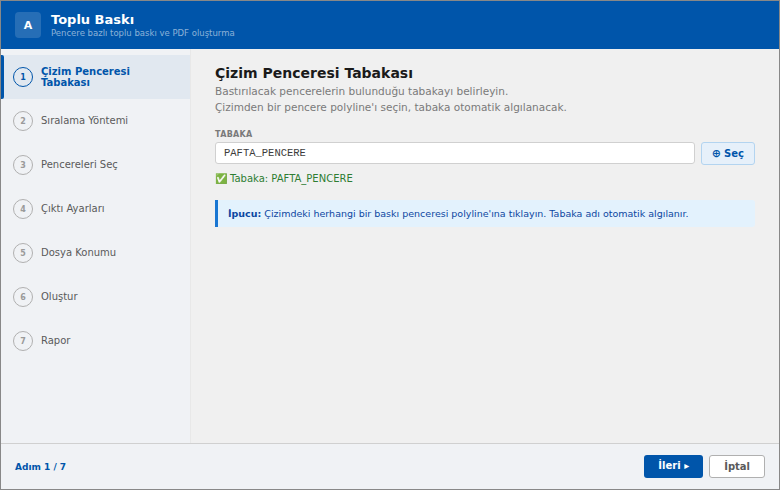Select step 2 circle icon
This screenshot has width=780, height=490.
click(x=23, y=121)
